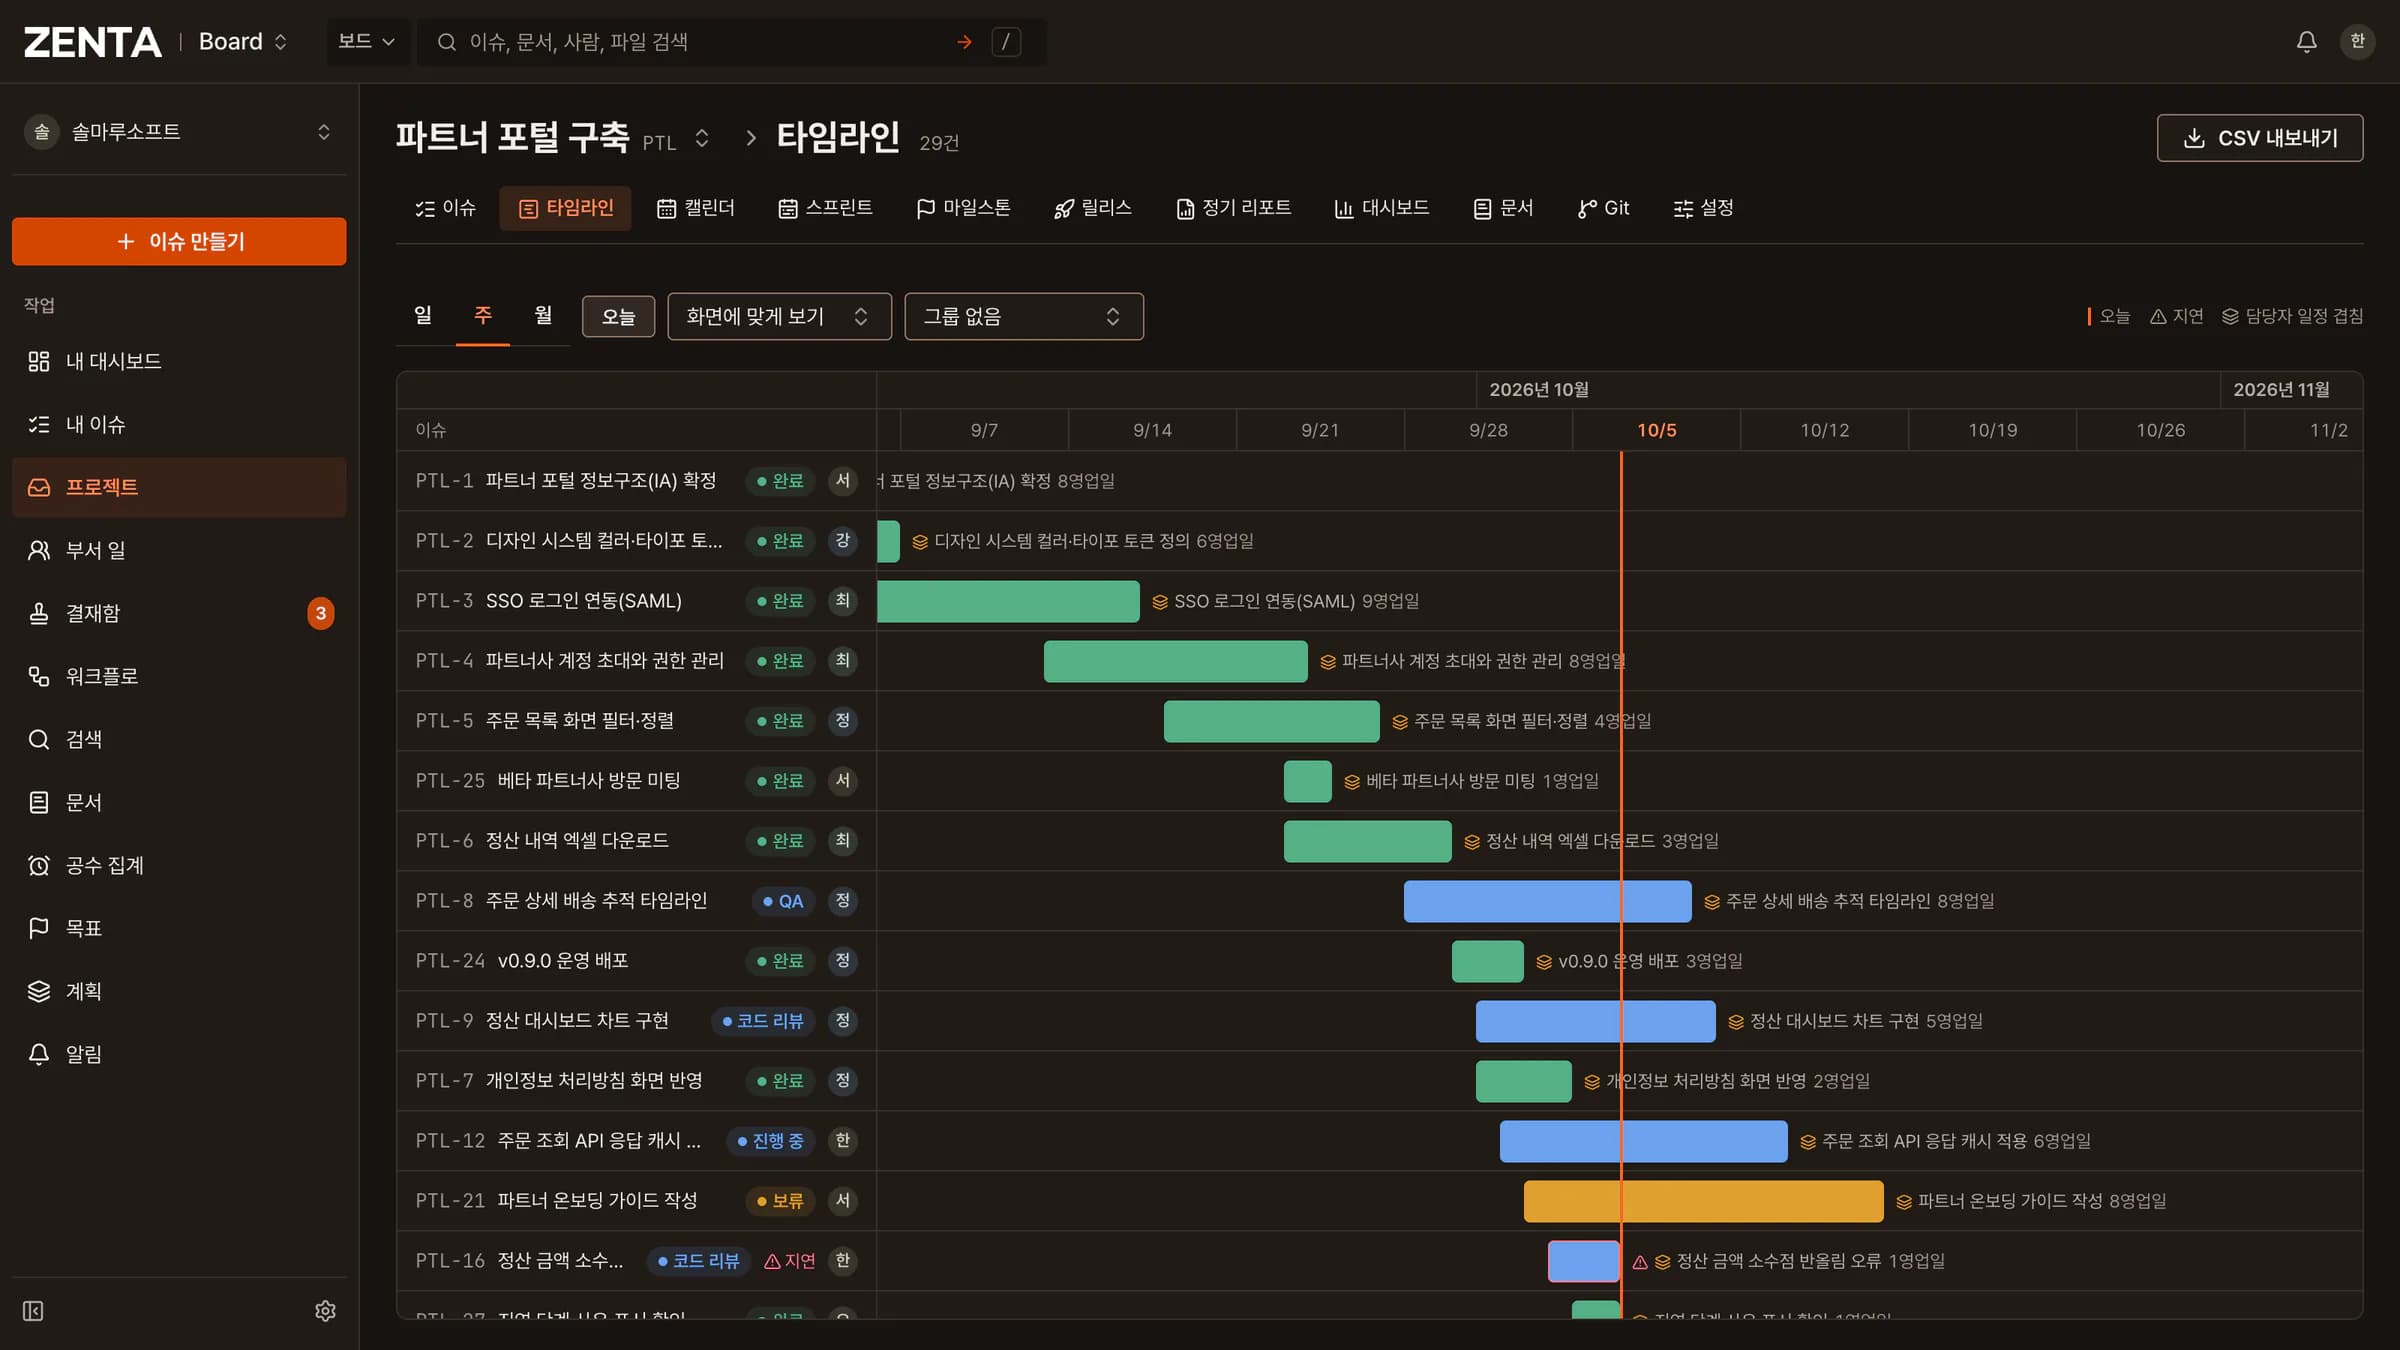
Task: Go to 프로젝트 in sidebar
Action: (x=179, y=487)
